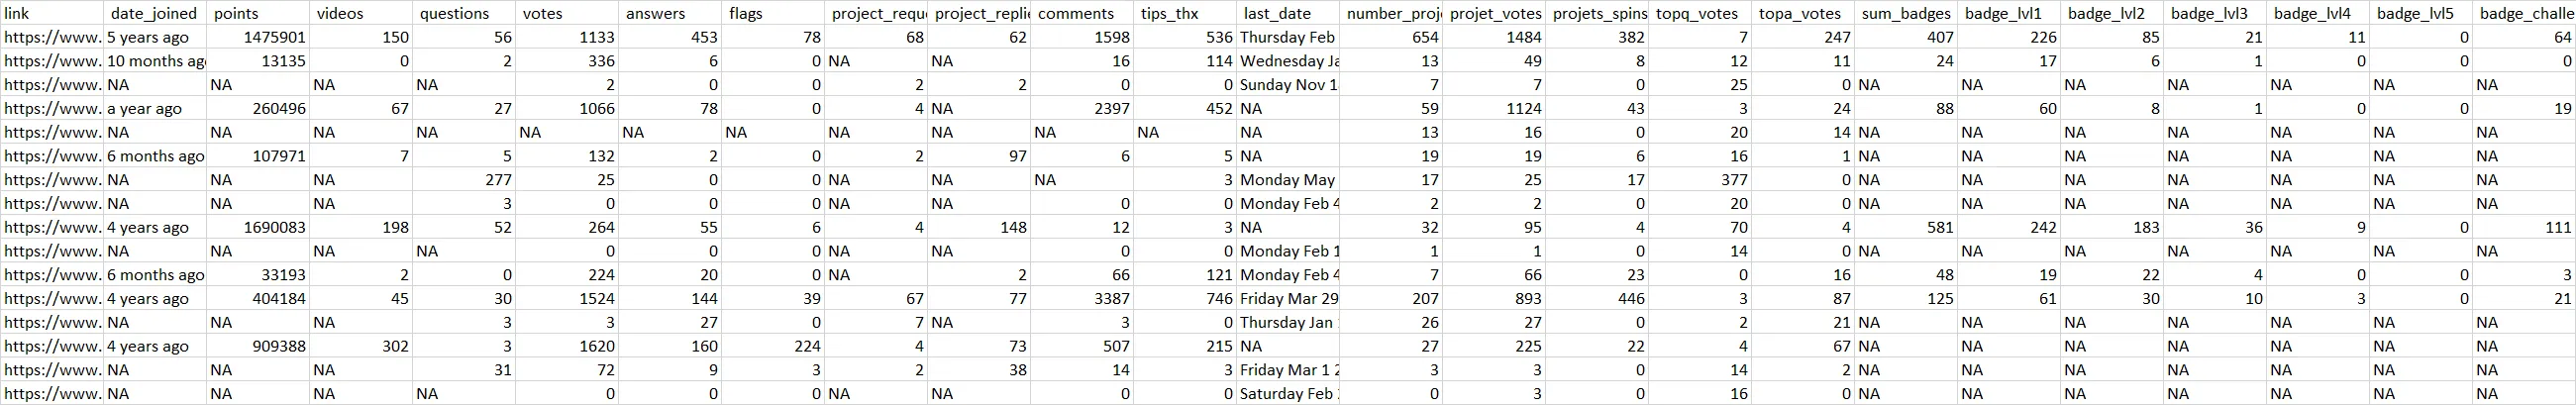The image size is (2576, 405).
Task: Select the last_date cell Sunday Nov 1
Action: (1288, 85)
